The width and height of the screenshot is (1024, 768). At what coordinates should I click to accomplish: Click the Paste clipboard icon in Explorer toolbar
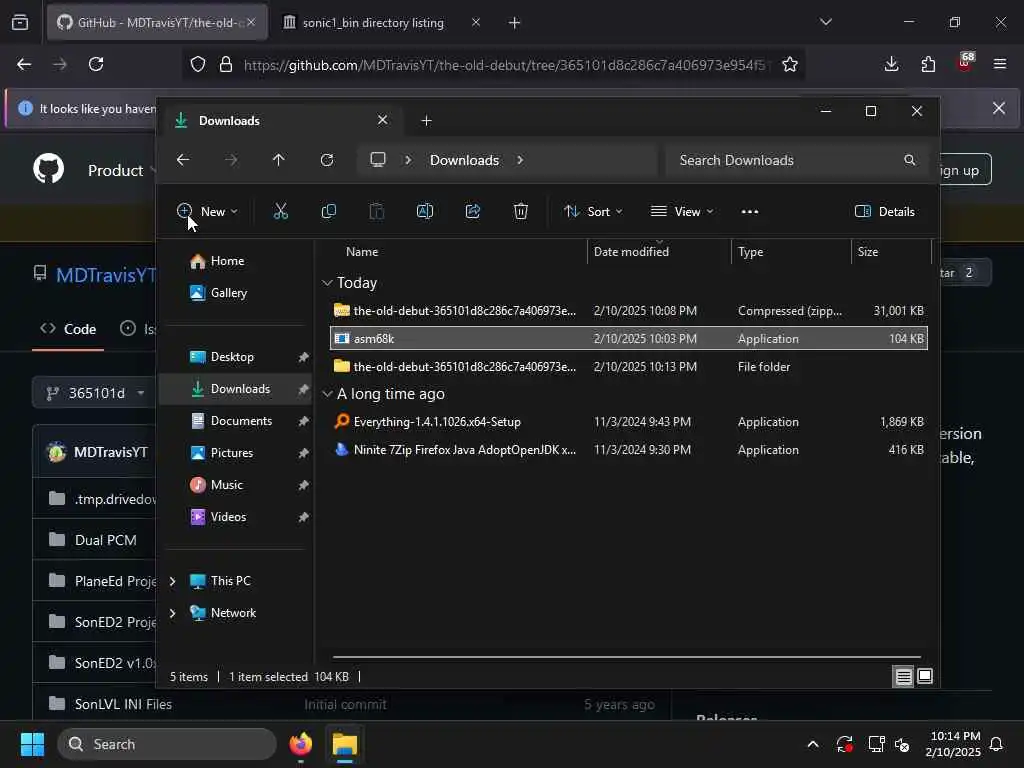tap(377, 212)
